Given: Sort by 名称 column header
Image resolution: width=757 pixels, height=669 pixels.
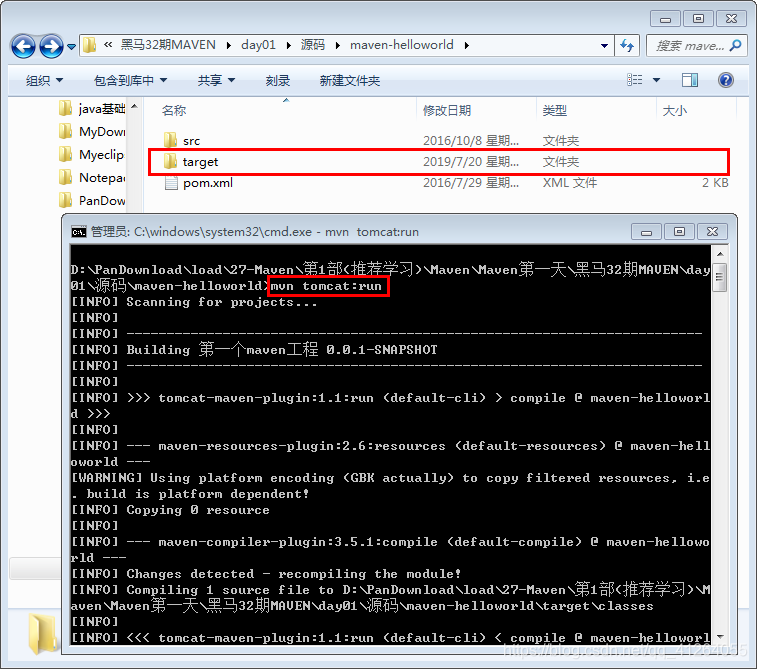Looking at the screenshot, I should 174,111.
